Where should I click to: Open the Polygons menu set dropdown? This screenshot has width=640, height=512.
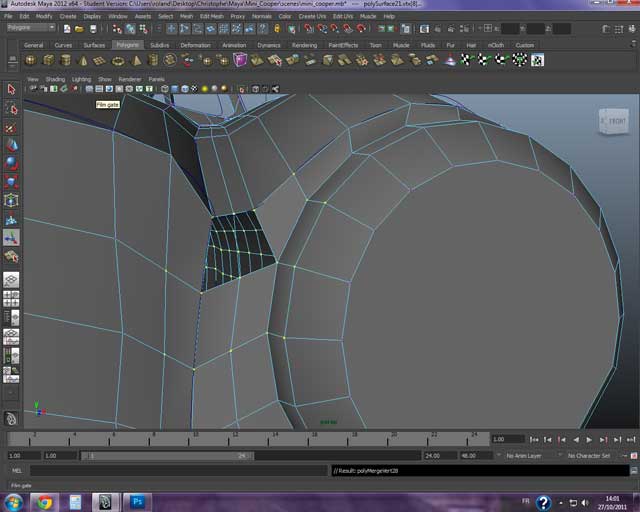(31, 28)
